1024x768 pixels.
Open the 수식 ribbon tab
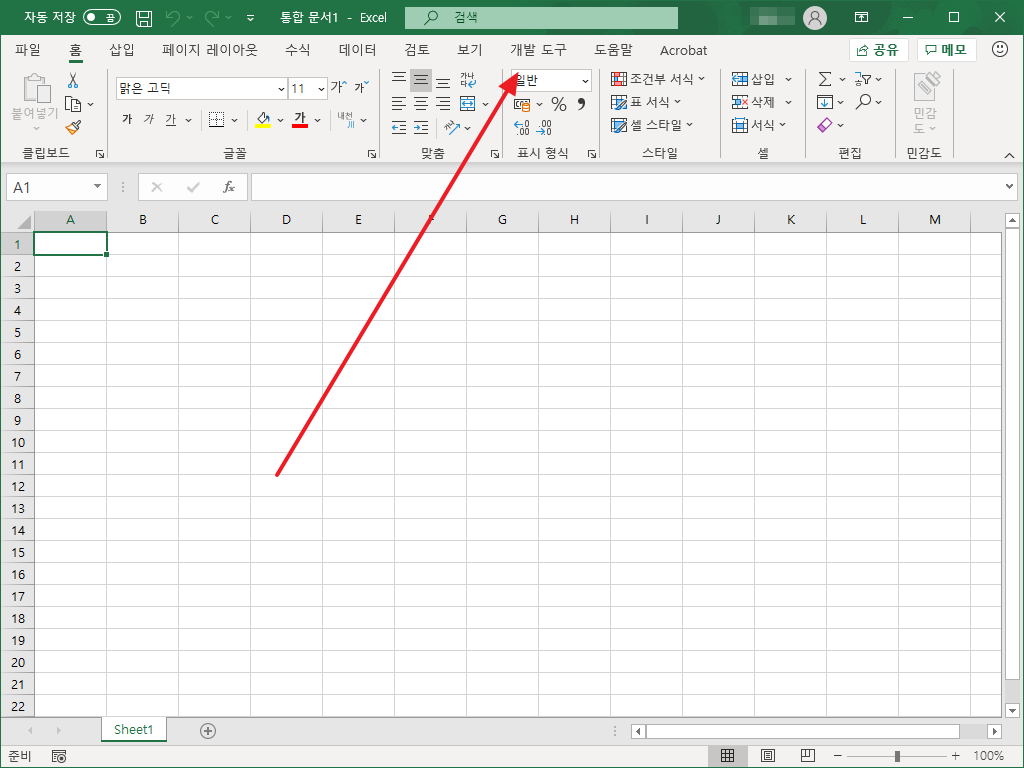click(x=298, y=50)
